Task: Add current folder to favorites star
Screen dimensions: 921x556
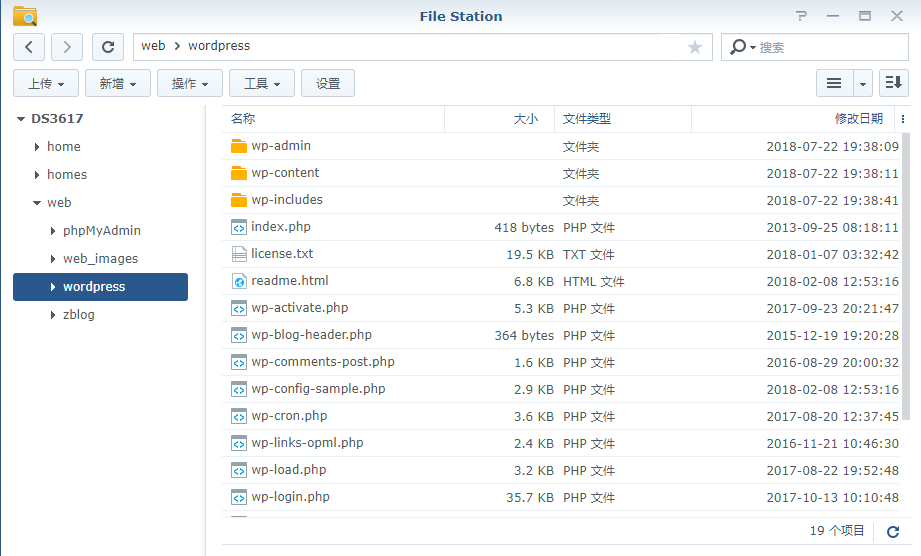Action: [695, 47]
